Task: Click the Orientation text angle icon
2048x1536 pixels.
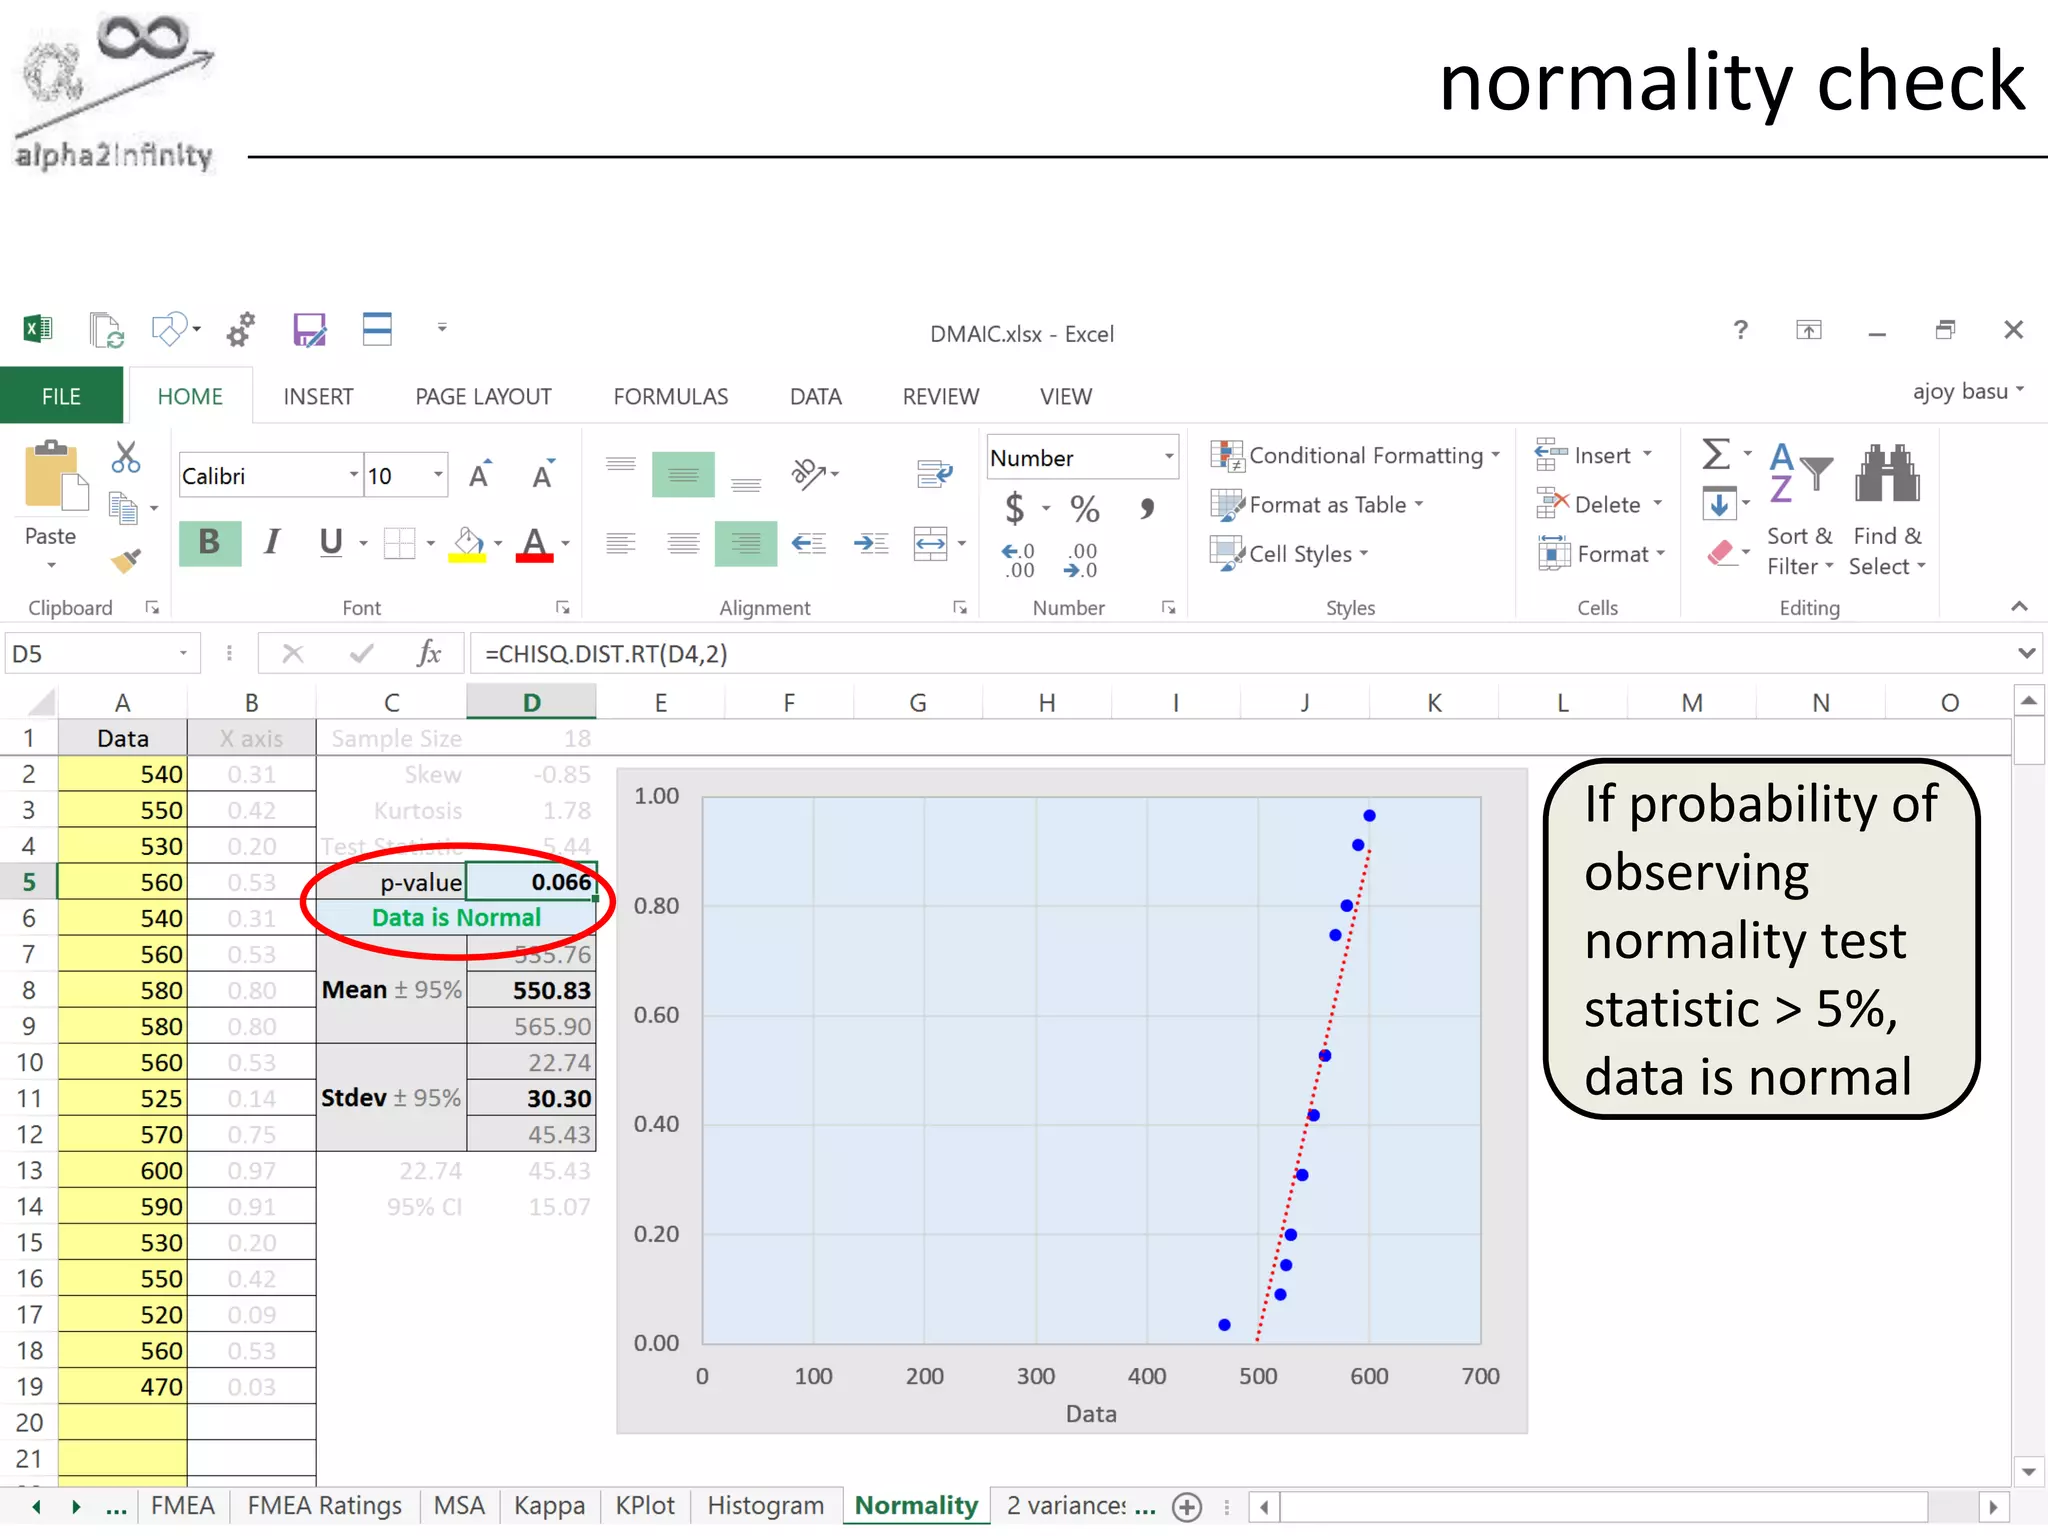Action: pyautogui.click(x=809, y=473)
